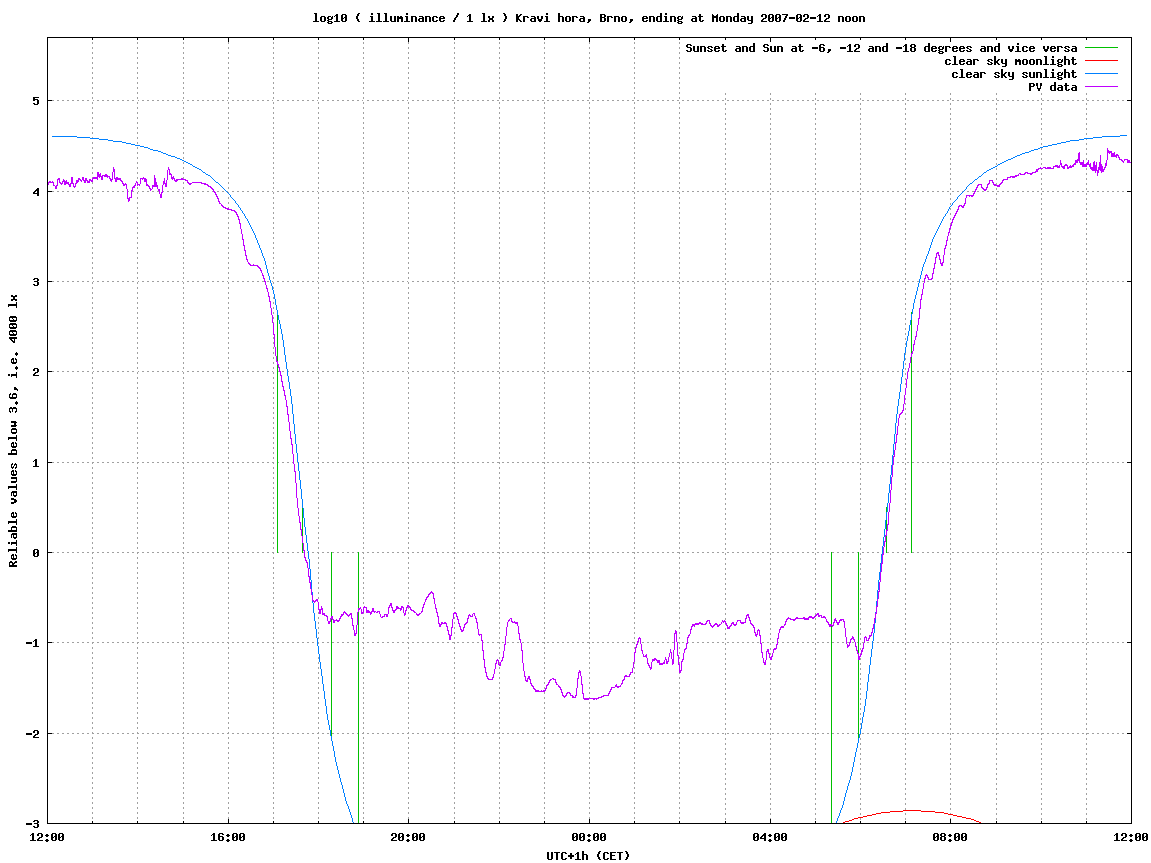Viewport: 1151px width, 863px height.
Task: Click the y-axis tick label 5
Action: (x=36, y=101)
